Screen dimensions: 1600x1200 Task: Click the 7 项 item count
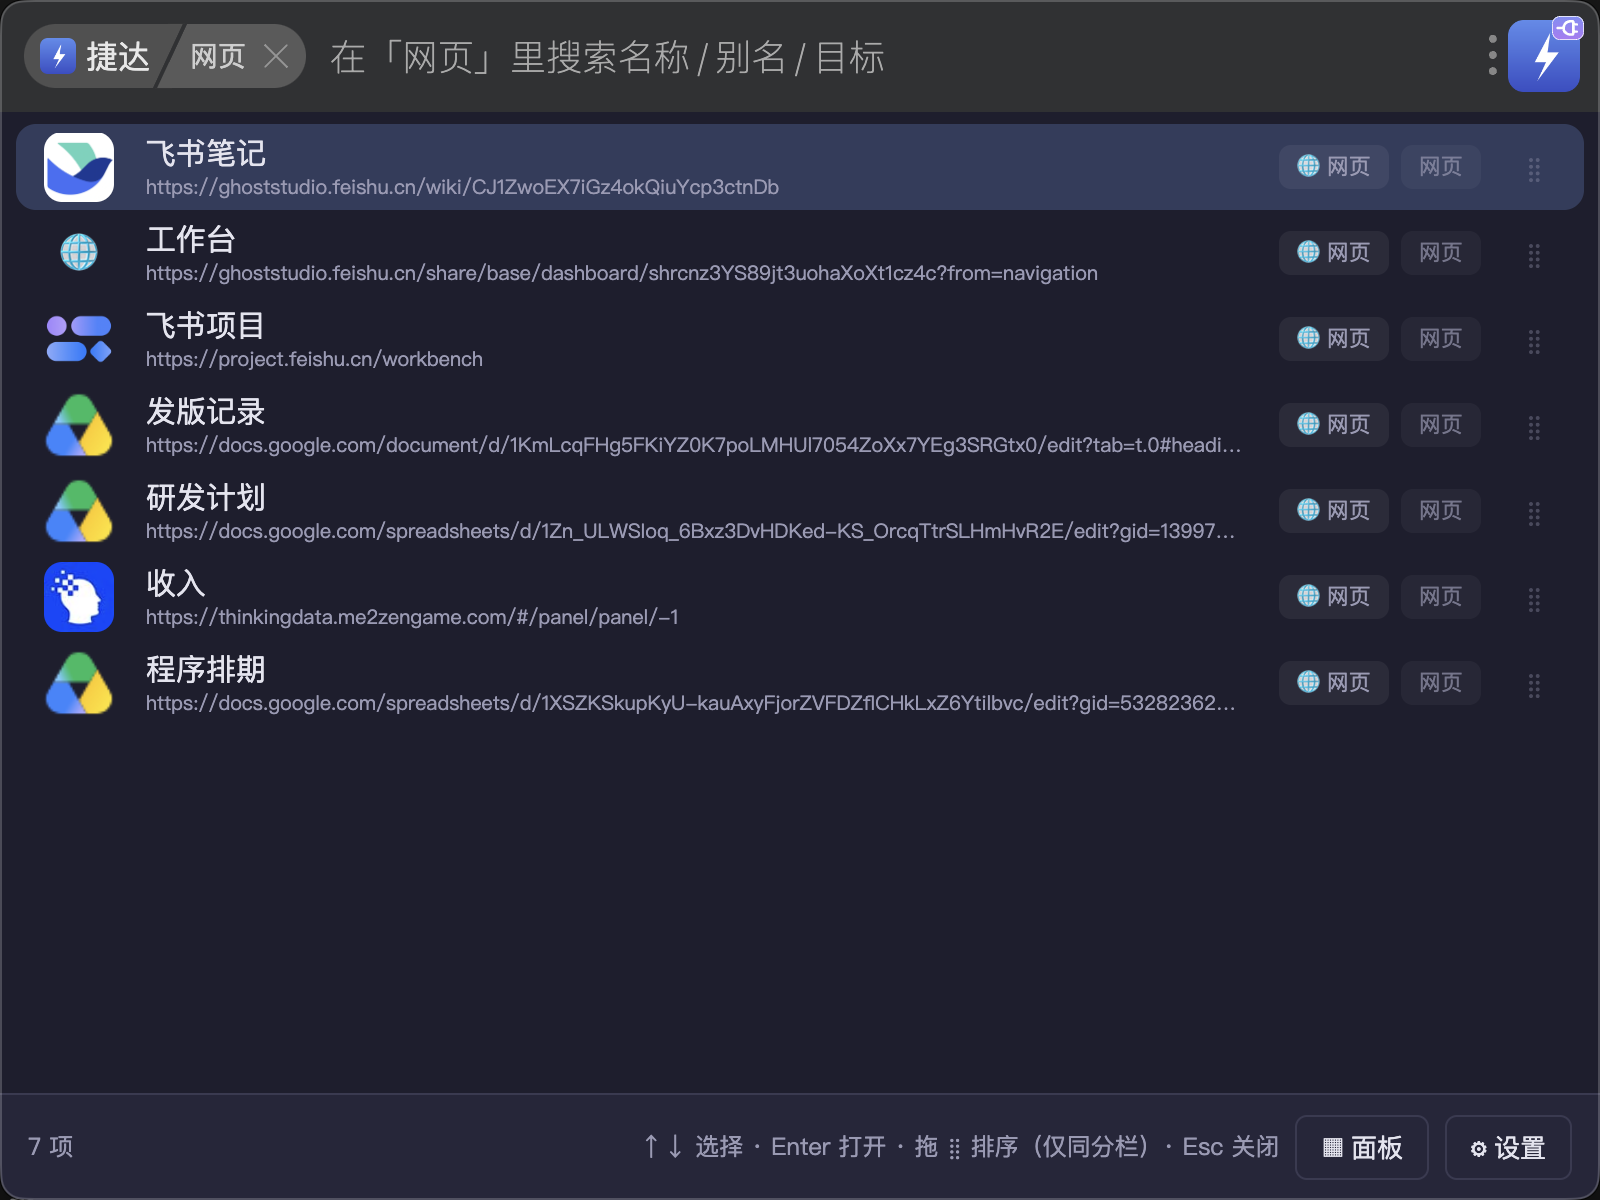coord(50,1146)
